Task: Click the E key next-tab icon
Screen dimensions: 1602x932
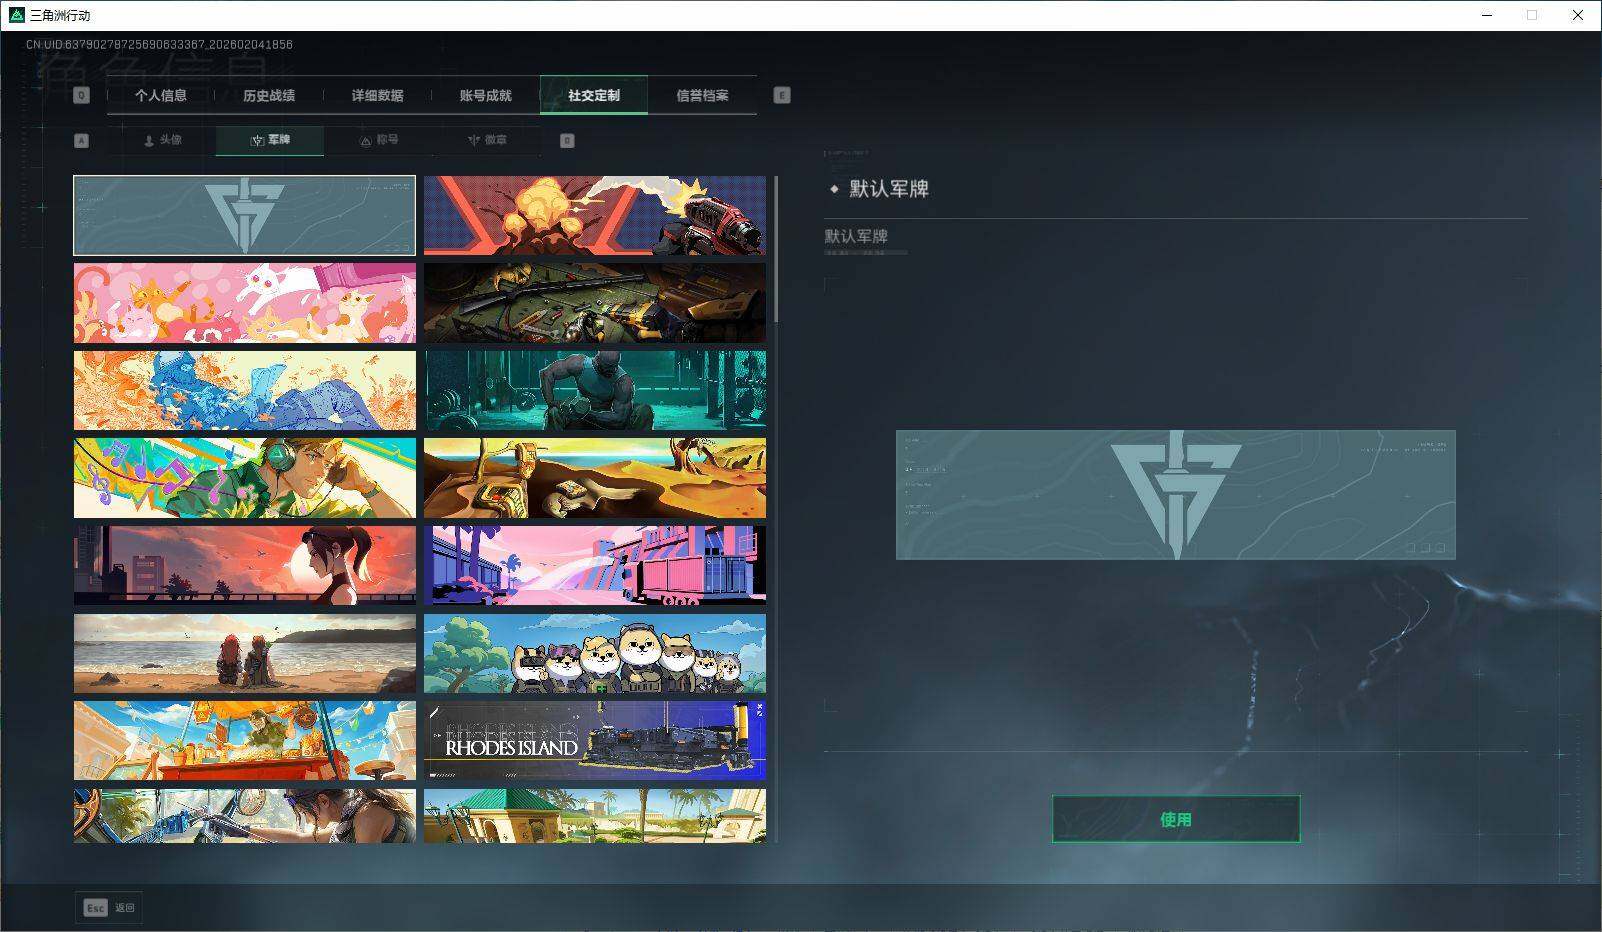Action: [x=782, y=96]
